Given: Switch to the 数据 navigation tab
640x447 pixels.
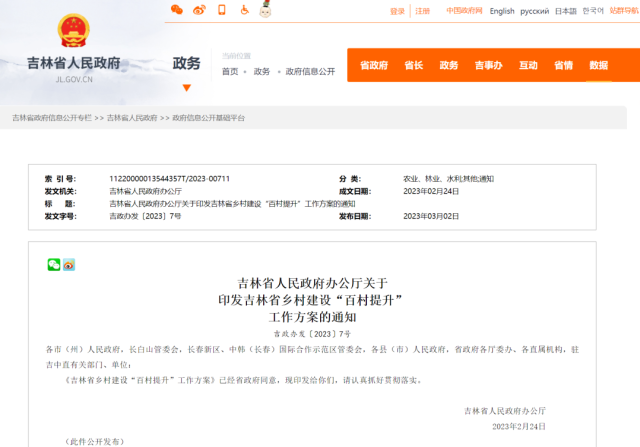Looking at the screenshot, I should [x=598, y=66].
